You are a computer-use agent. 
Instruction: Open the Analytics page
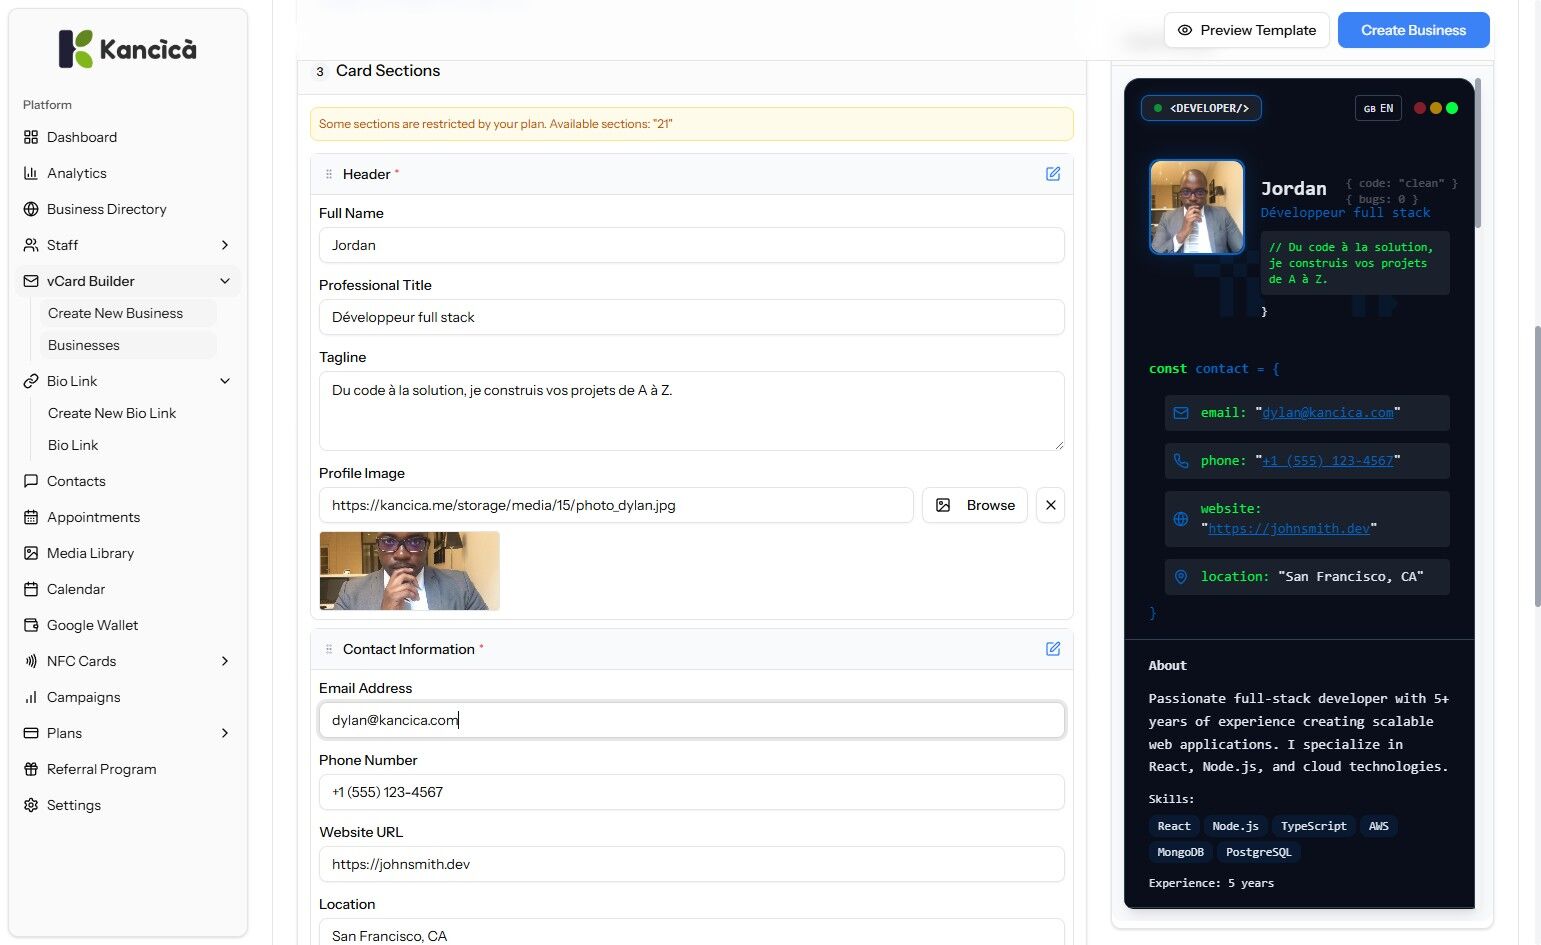click(128, 173)
